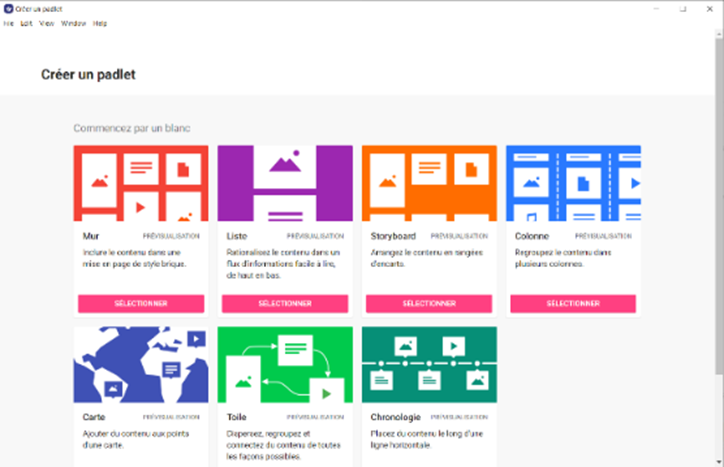The width and height of the screenshot is (724, 467).
Task: Open the View menu
Action: pyautogui.click(x=47, y=23)
